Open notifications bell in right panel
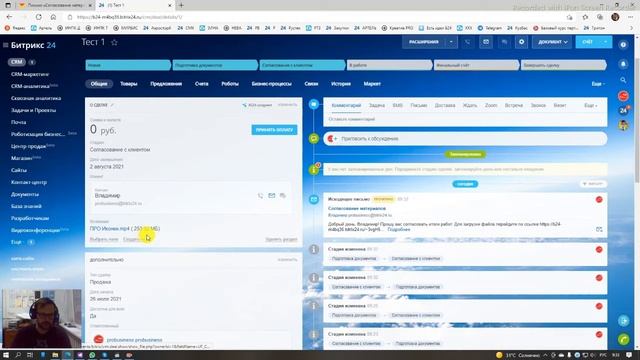Image resolution: width=640 pixels, height=360 pixels. (x=623, y=64)
